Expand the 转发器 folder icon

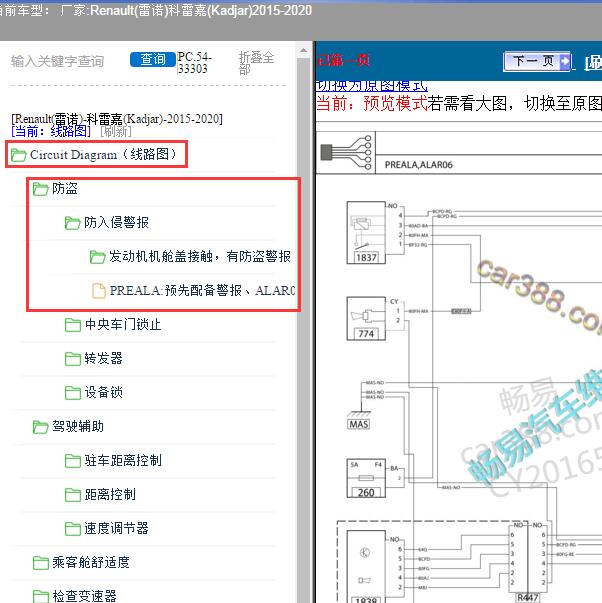tap(73, 359)
